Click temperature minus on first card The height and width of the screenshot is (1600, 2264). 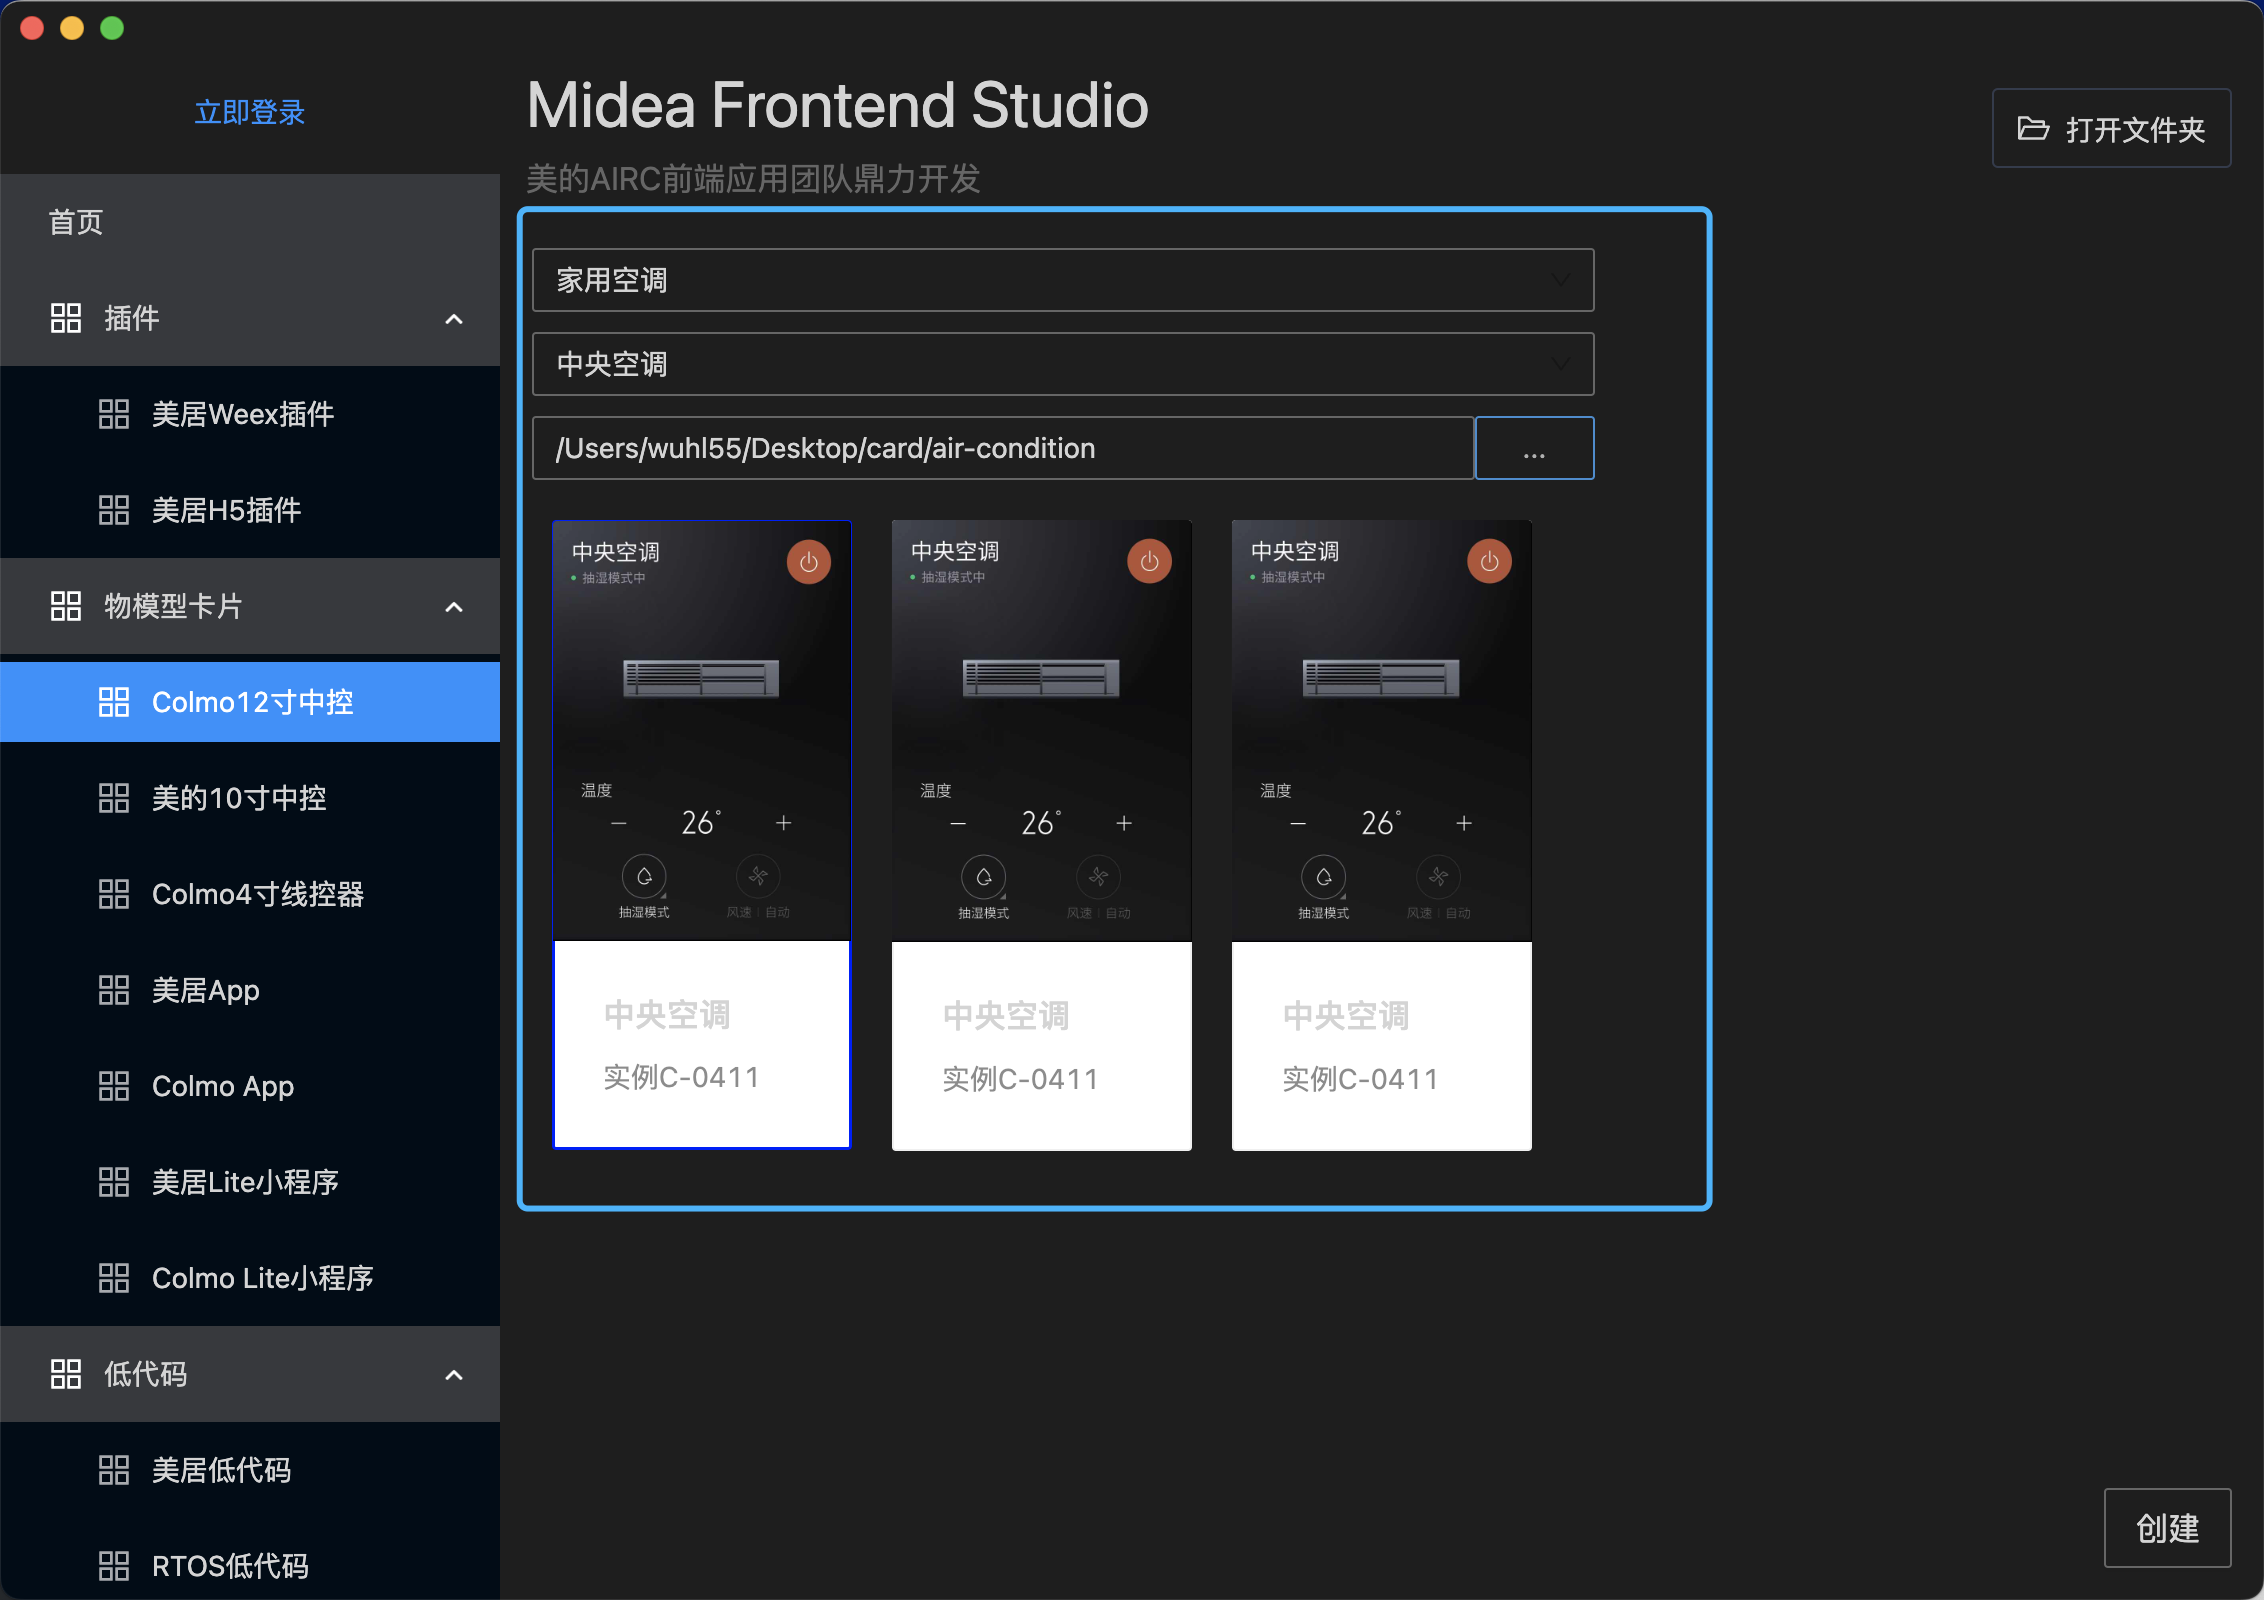619,823
